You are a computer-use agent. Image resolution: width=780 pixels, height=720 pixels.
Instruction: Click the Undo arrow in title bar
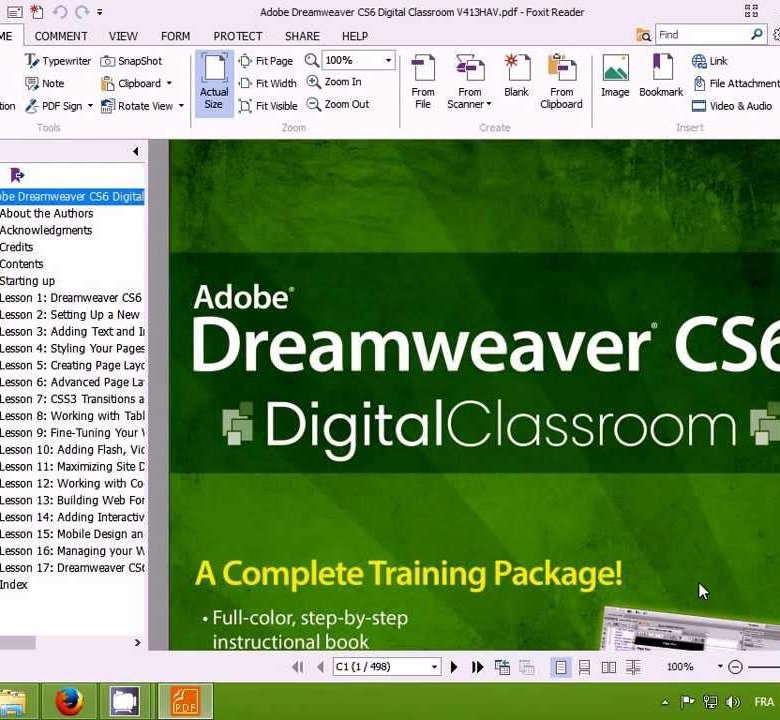(x=60, y=11)
